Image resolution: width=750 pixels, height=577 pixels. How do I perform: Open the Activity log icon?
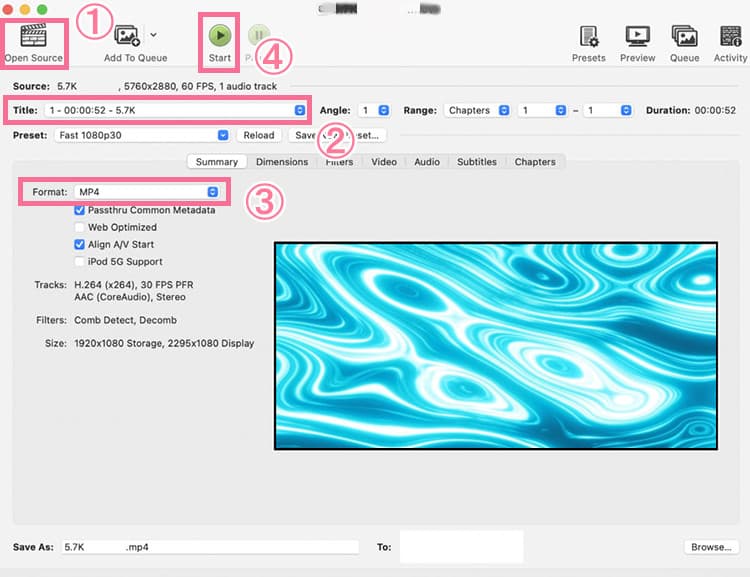click(x=730, y=36)
